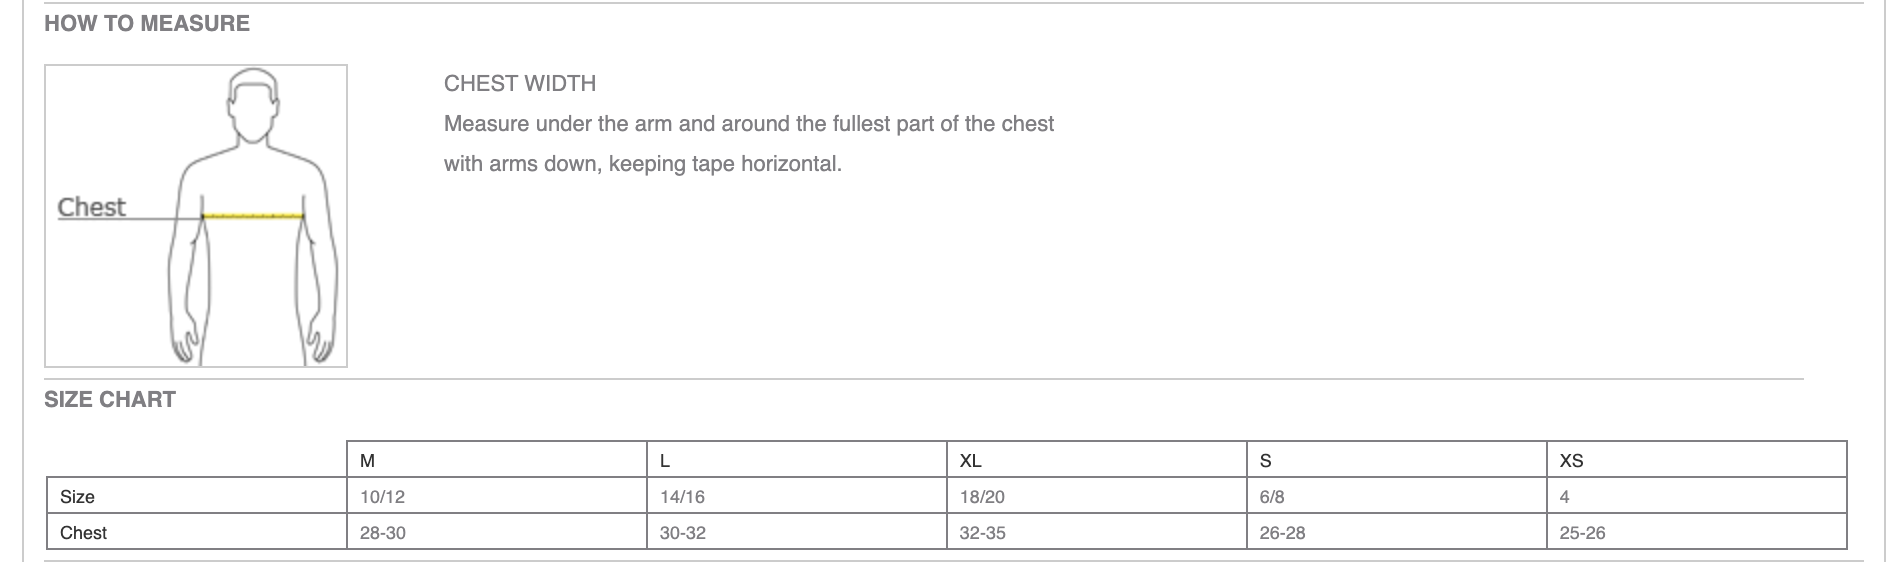This screenshot has height=562, width=1892.
Task: Click the 28-30 chest measurement cell
Action: click(x=383, y=533)
